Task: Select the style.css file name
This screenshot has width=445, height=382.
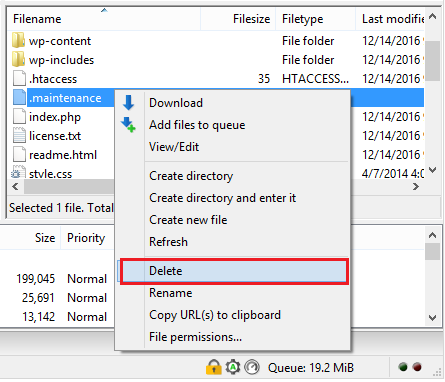Action: pyautogui.click(x=50, y=174)
